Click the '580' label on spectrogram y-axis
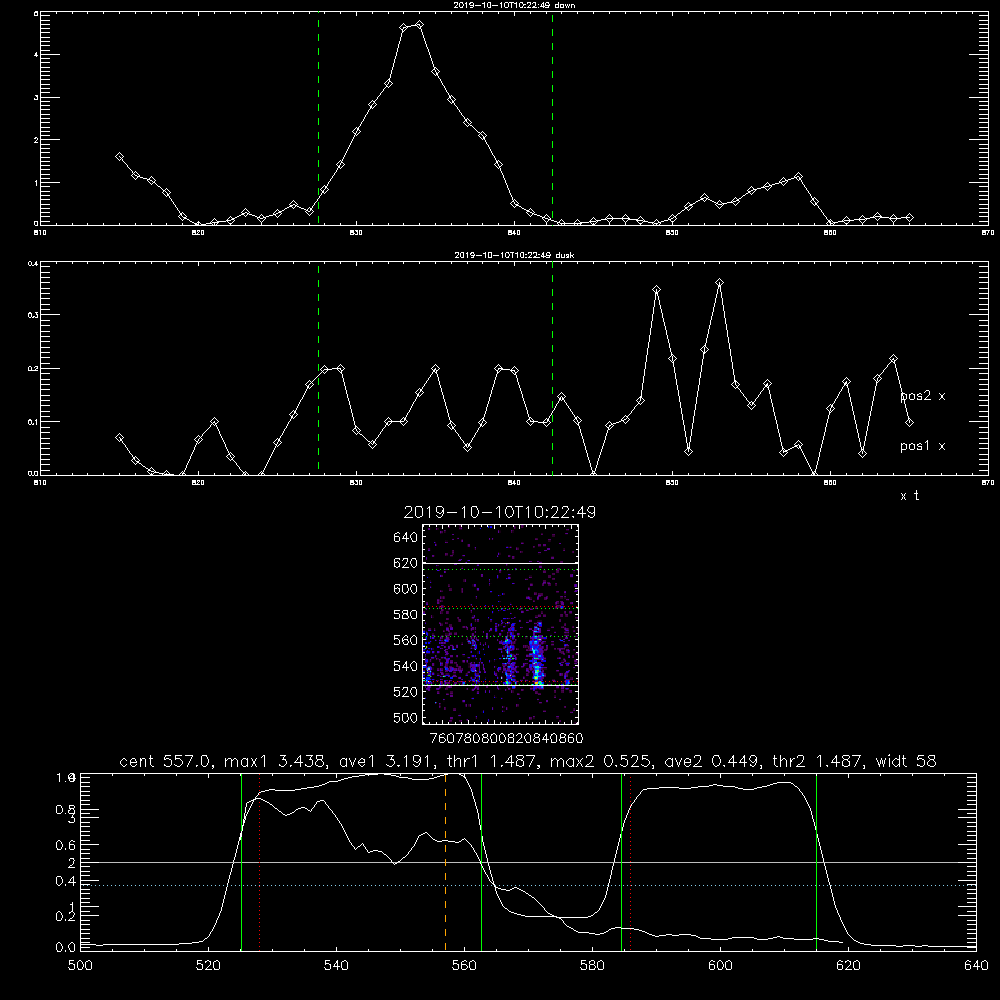Image resolution: width=1000 pixels, height=1000 pixels. tap(406, 614)
